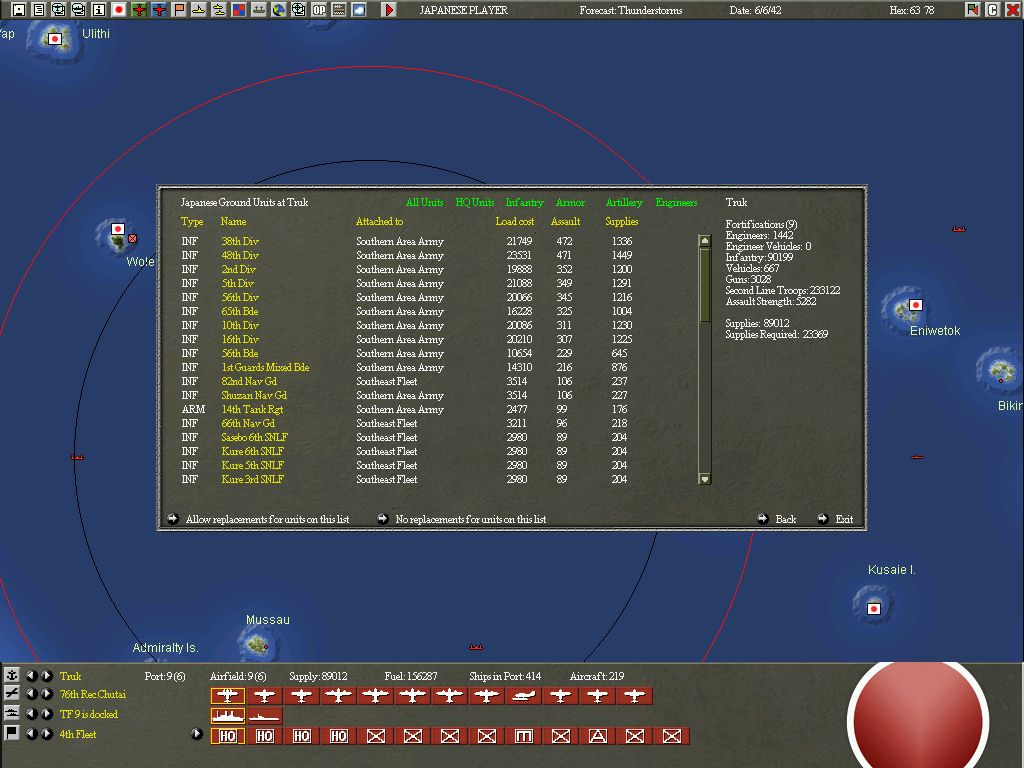This screenshot has width=1024, height=768.
Task: Click the crosshair target icon in top toolbar
Action: [298, 10]
